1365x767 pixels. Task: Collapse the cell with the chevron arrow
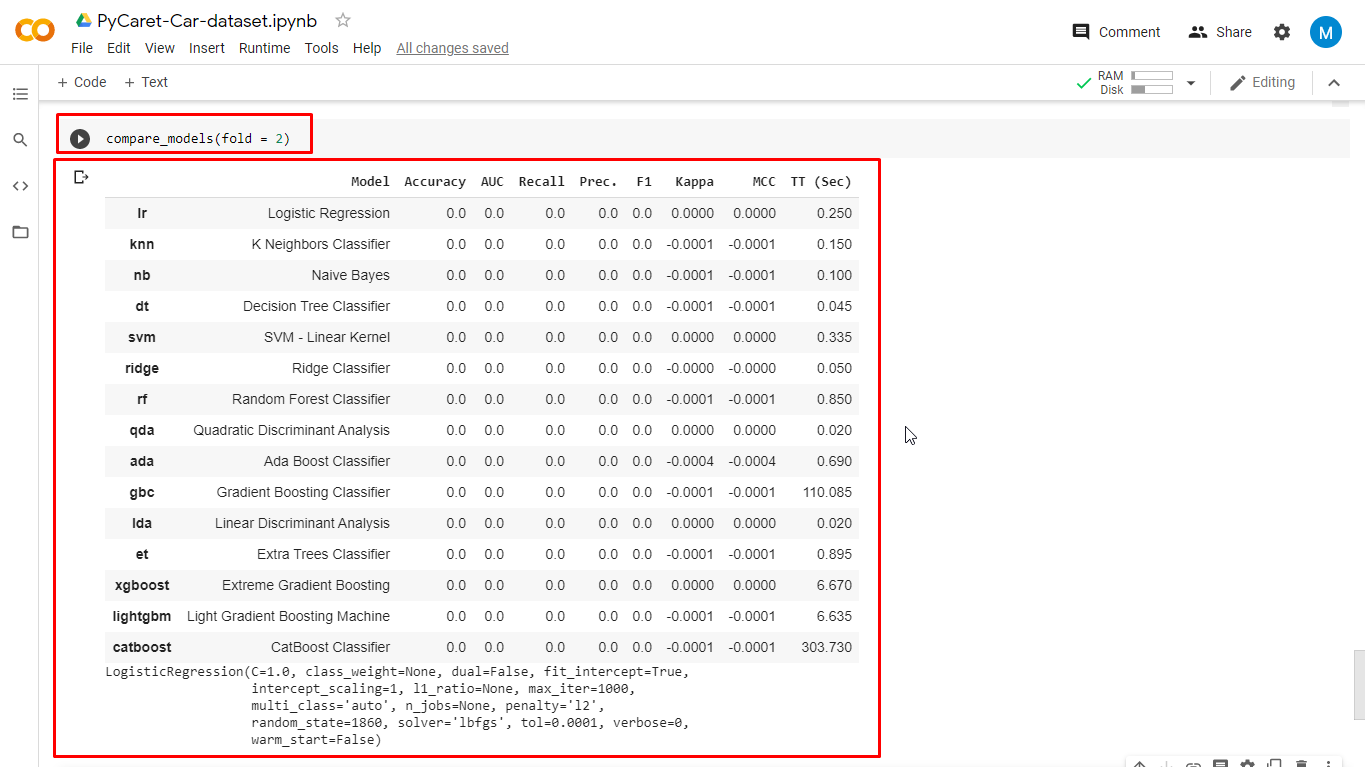pyautogui.click(x=1334, y=82)
